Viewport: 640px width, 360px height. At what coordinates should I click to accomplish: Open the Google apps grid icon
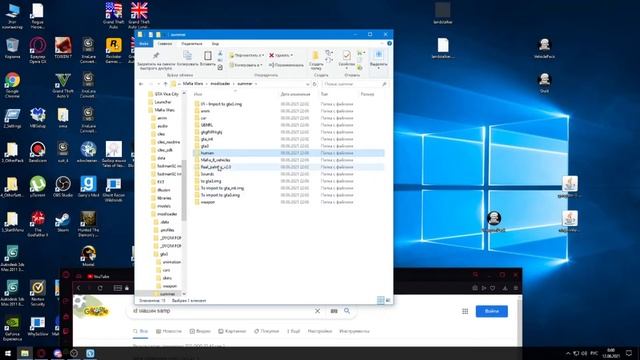465,311
